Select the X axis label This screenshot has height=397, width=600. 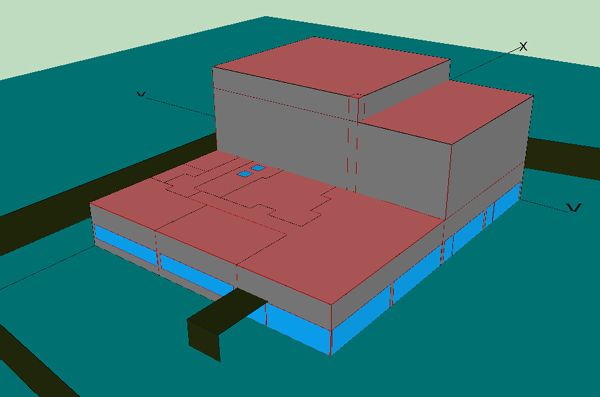pyautogui.click(x=523, y=47)
